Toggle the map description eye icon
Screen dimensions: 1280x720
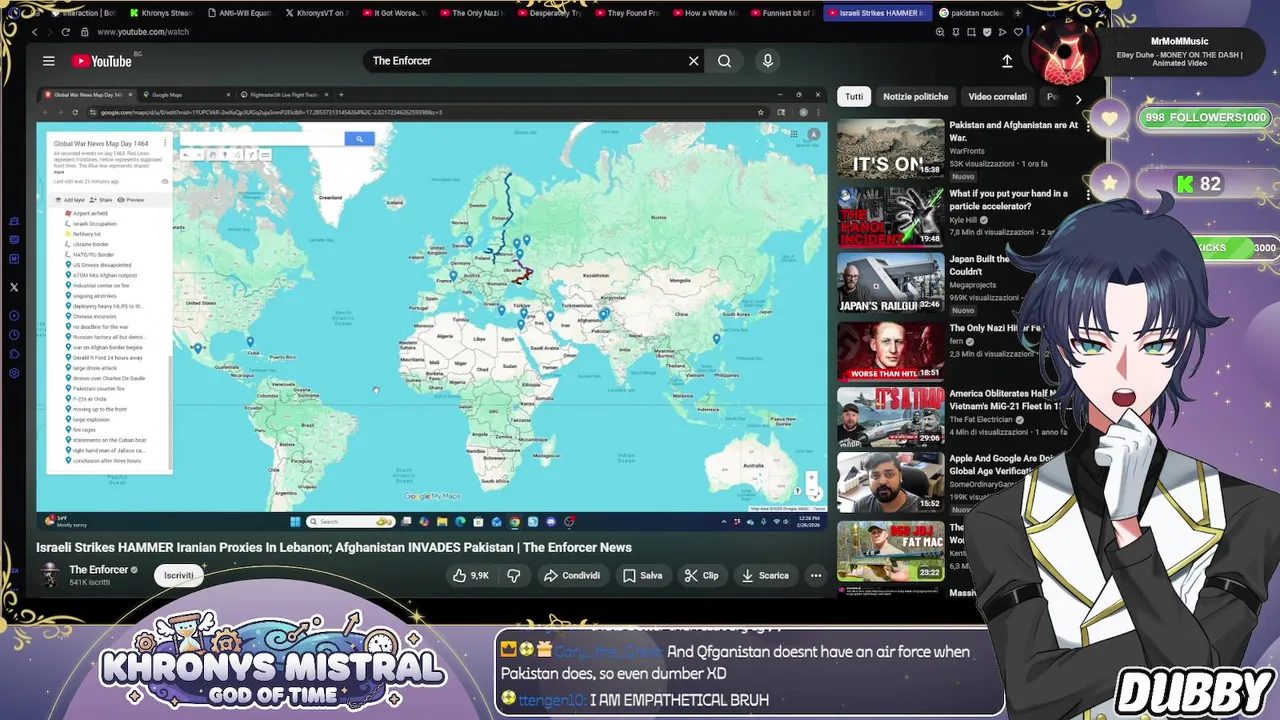(165, 181)
